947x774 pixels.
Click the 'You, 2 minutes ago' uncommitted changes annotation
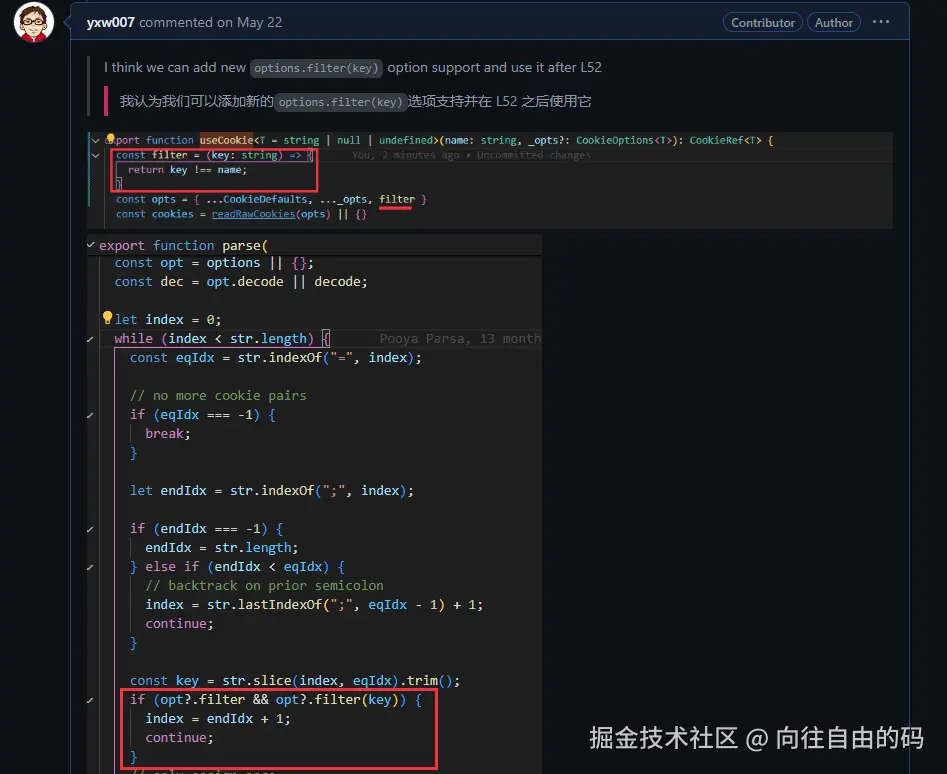[x=471, y=155]
